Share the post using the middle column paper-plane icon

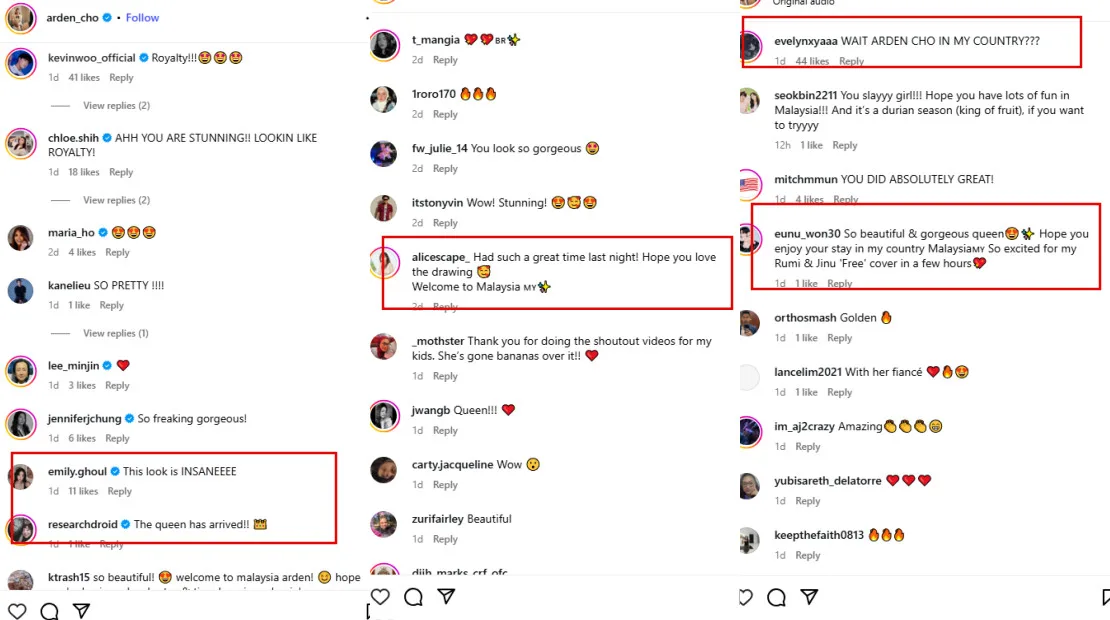[446, 597]
